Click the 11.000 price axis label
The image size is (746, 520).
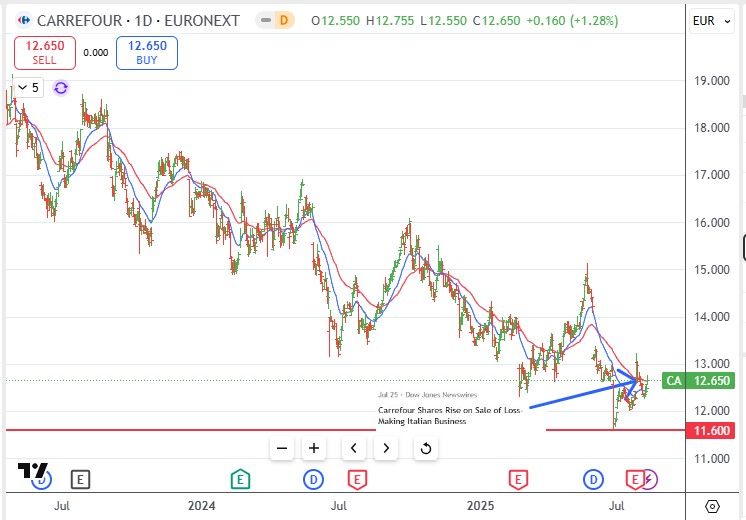[712, 459]
